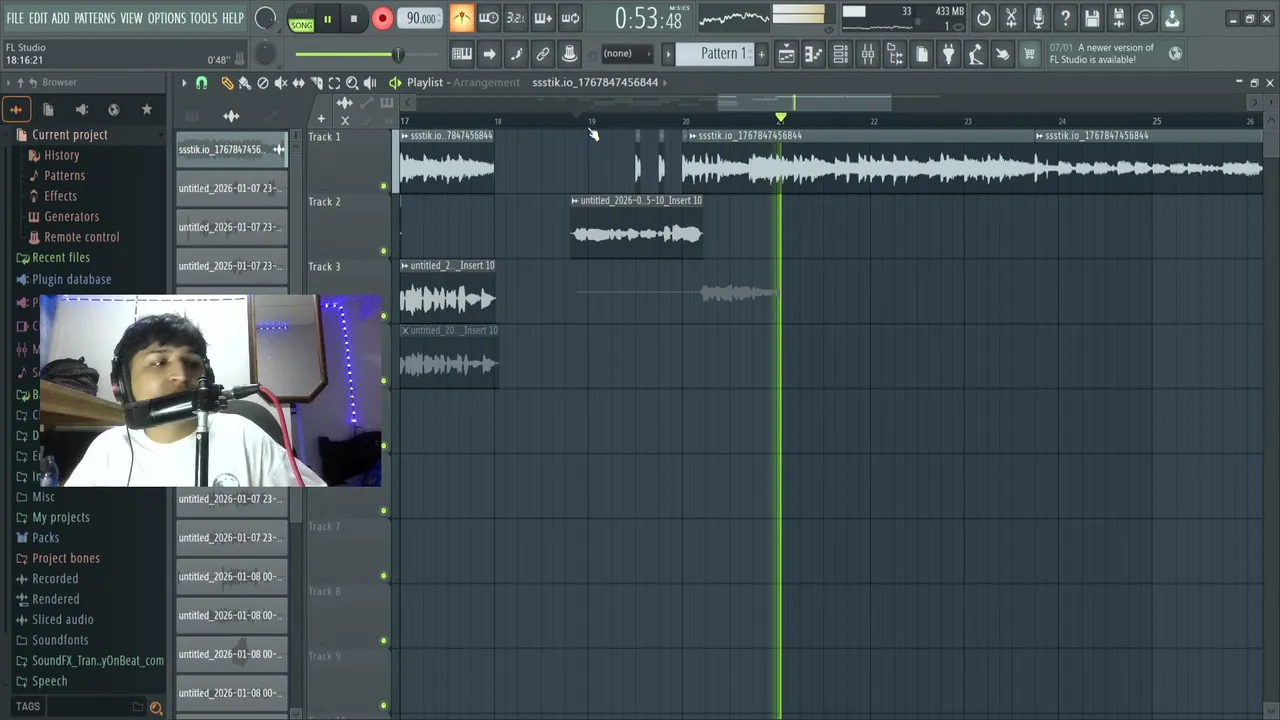Toggle countdown before recording
The height and width of the screenshot is (720, 1280).
pos(516,18)
